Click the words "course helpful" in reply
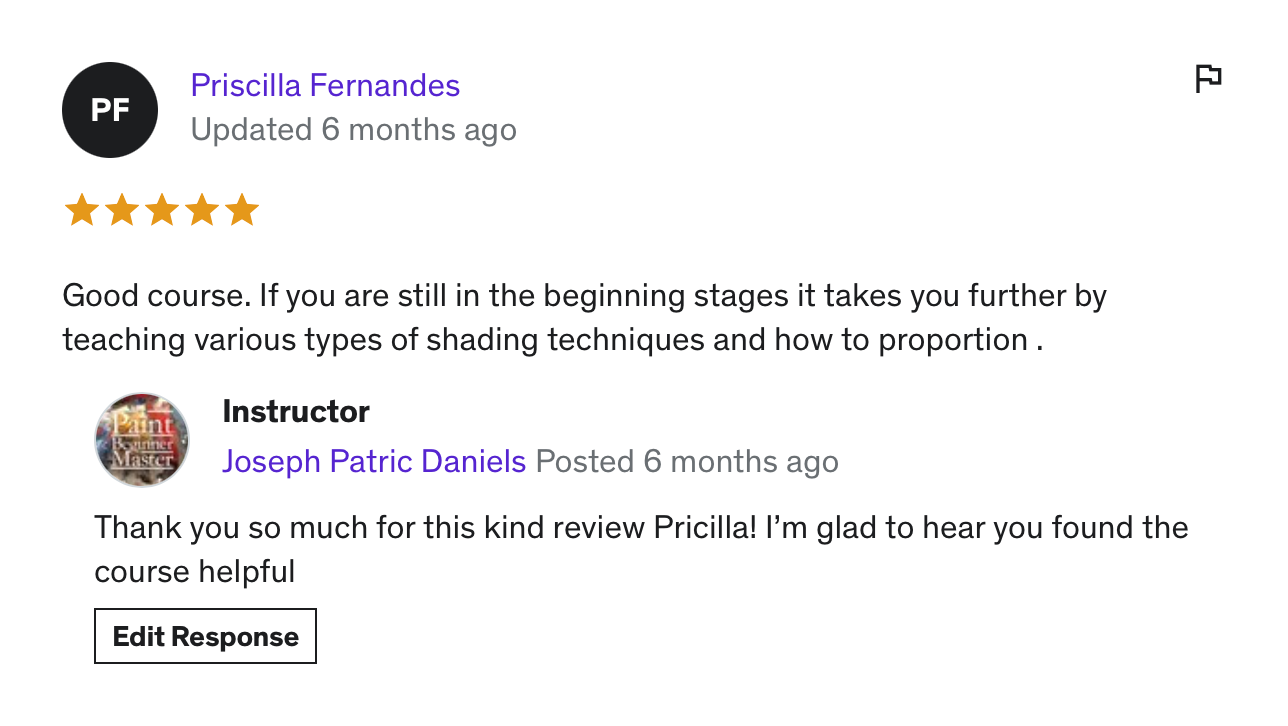The image size is (1288, 726). (x=195, y=572)
